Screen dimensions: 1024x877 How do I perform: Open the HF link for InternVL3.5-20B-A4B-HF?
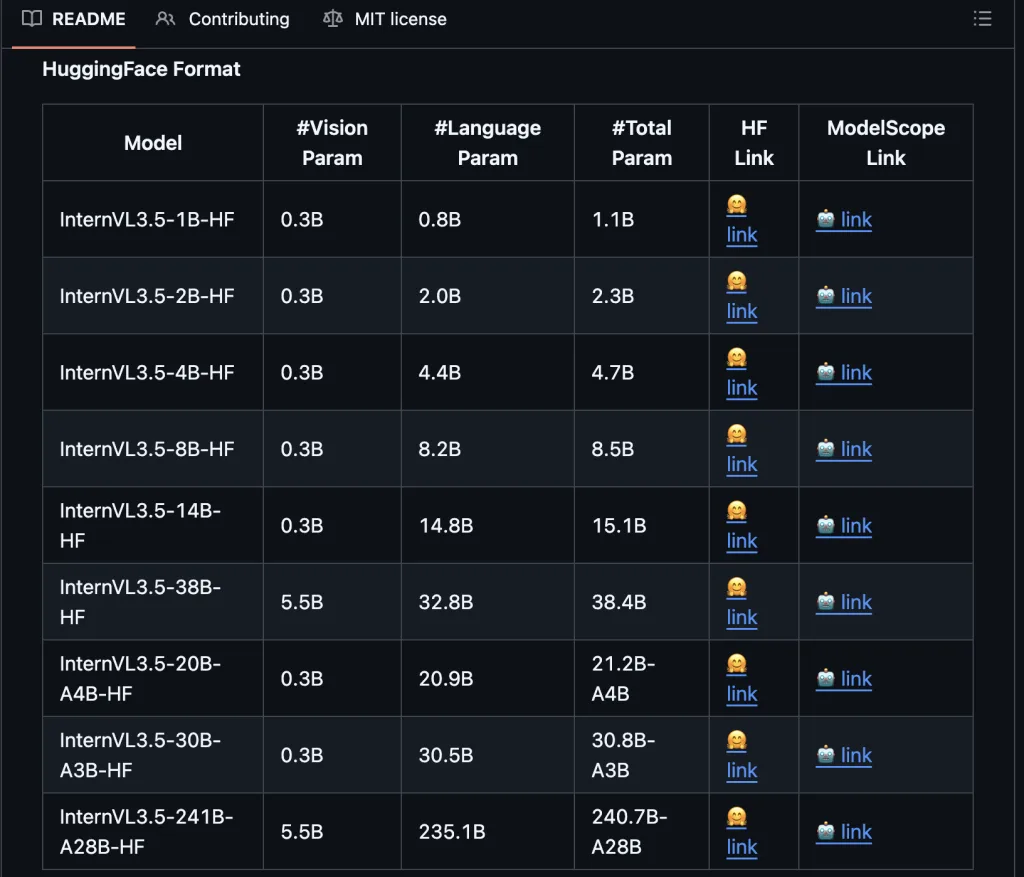tap(742, 694)
